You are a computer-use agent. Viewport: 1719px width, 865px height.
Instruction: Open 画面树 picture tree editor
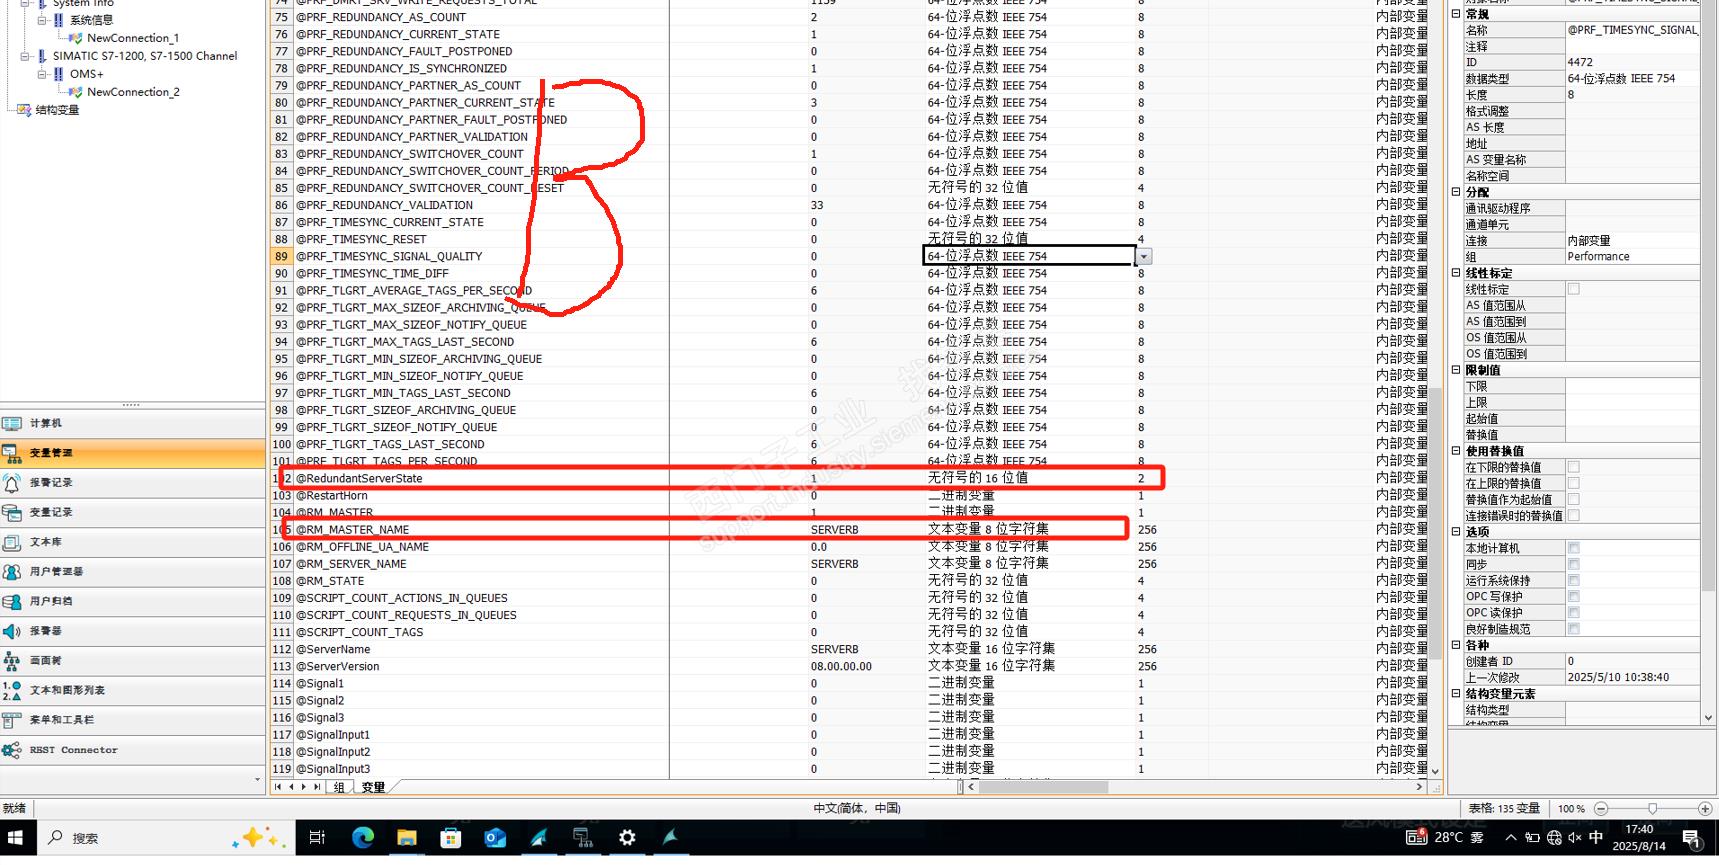(132, 661)
